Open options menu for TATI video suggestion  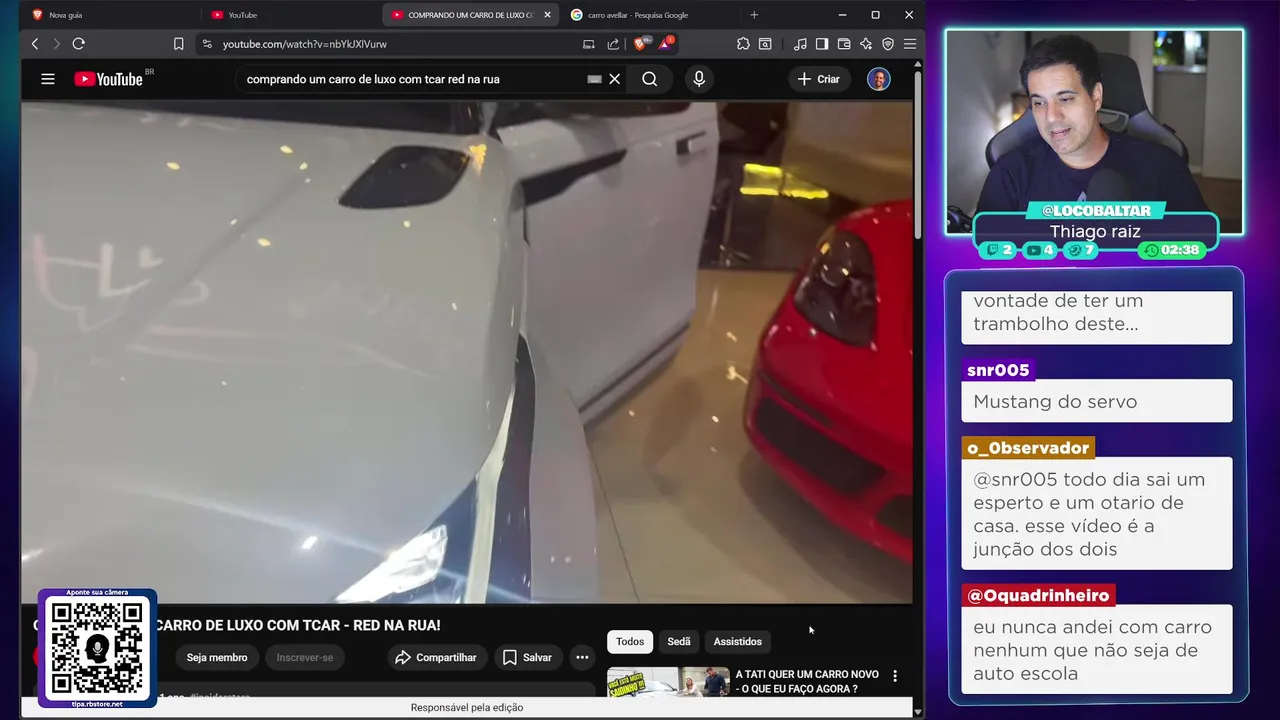[x=895, y=676]
